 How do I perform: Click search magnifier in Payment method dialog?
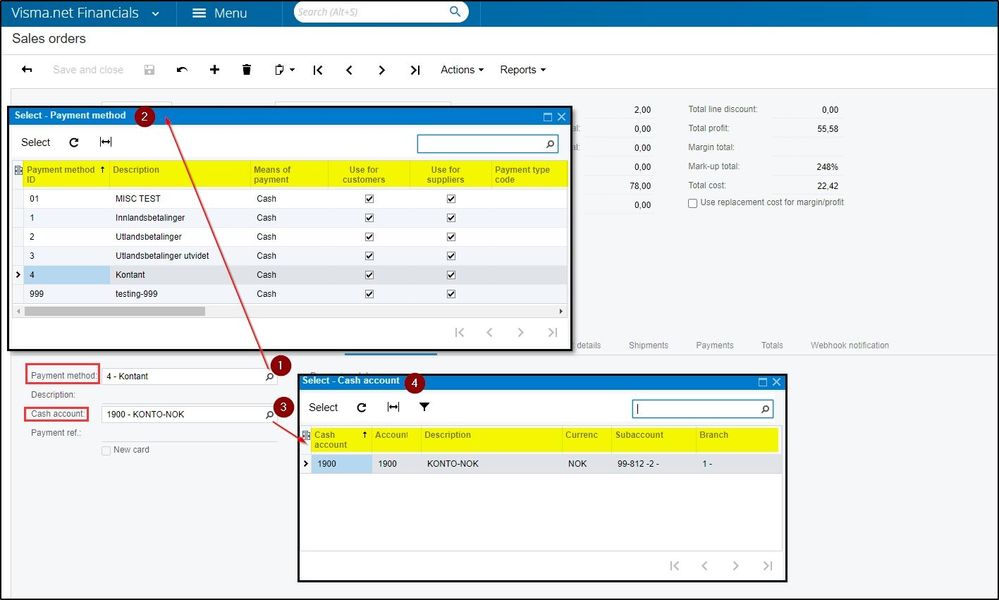550,144
